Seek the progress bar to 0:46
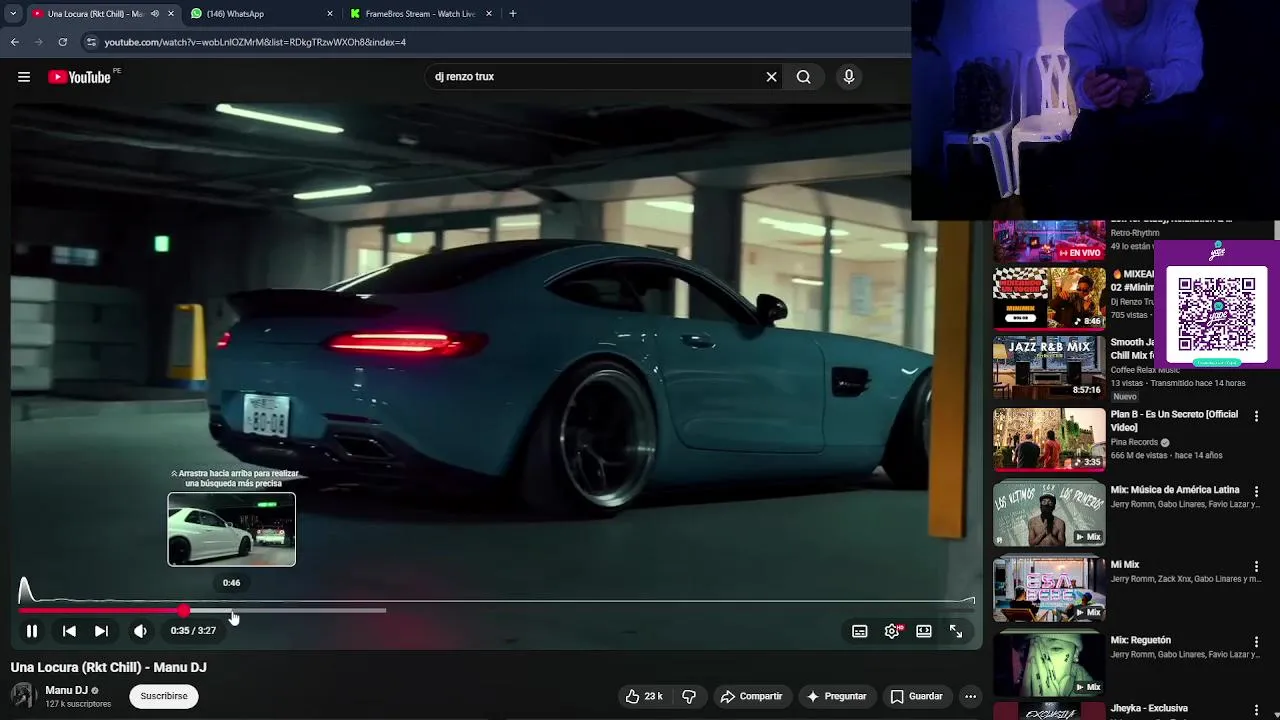 pyautogui.click(x=231, y=609)
